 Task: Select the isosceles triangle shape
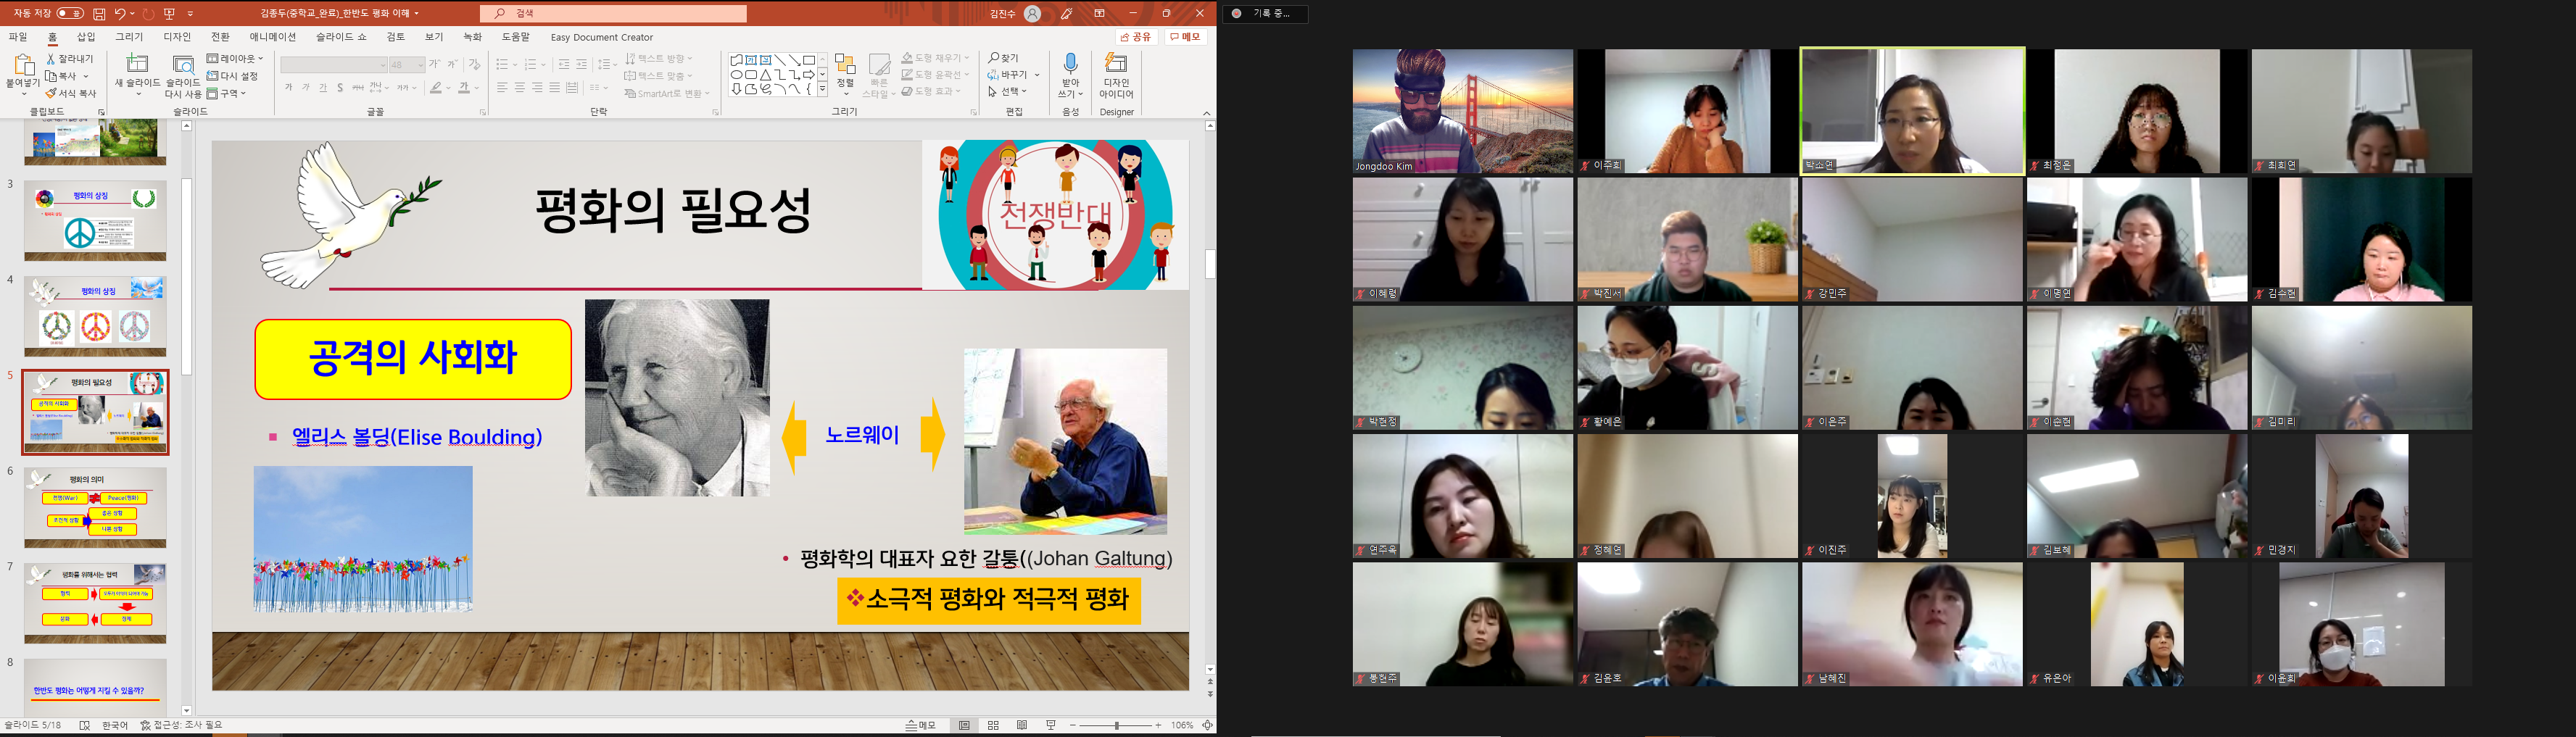point(765,75)
